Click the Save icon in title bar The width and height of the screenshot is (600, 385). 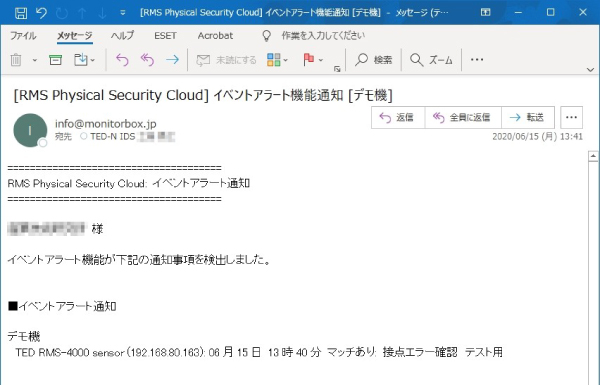(21, 13)
